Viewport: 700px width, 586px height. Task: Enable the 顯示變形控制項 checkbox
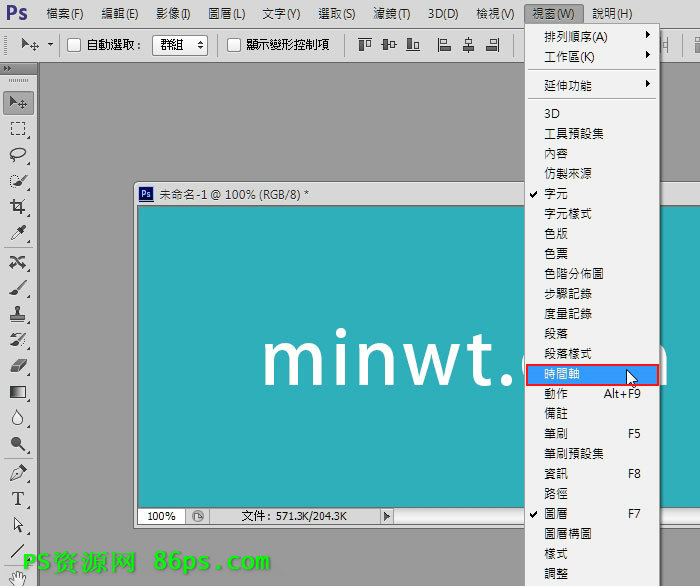click(x=233, y=45)
